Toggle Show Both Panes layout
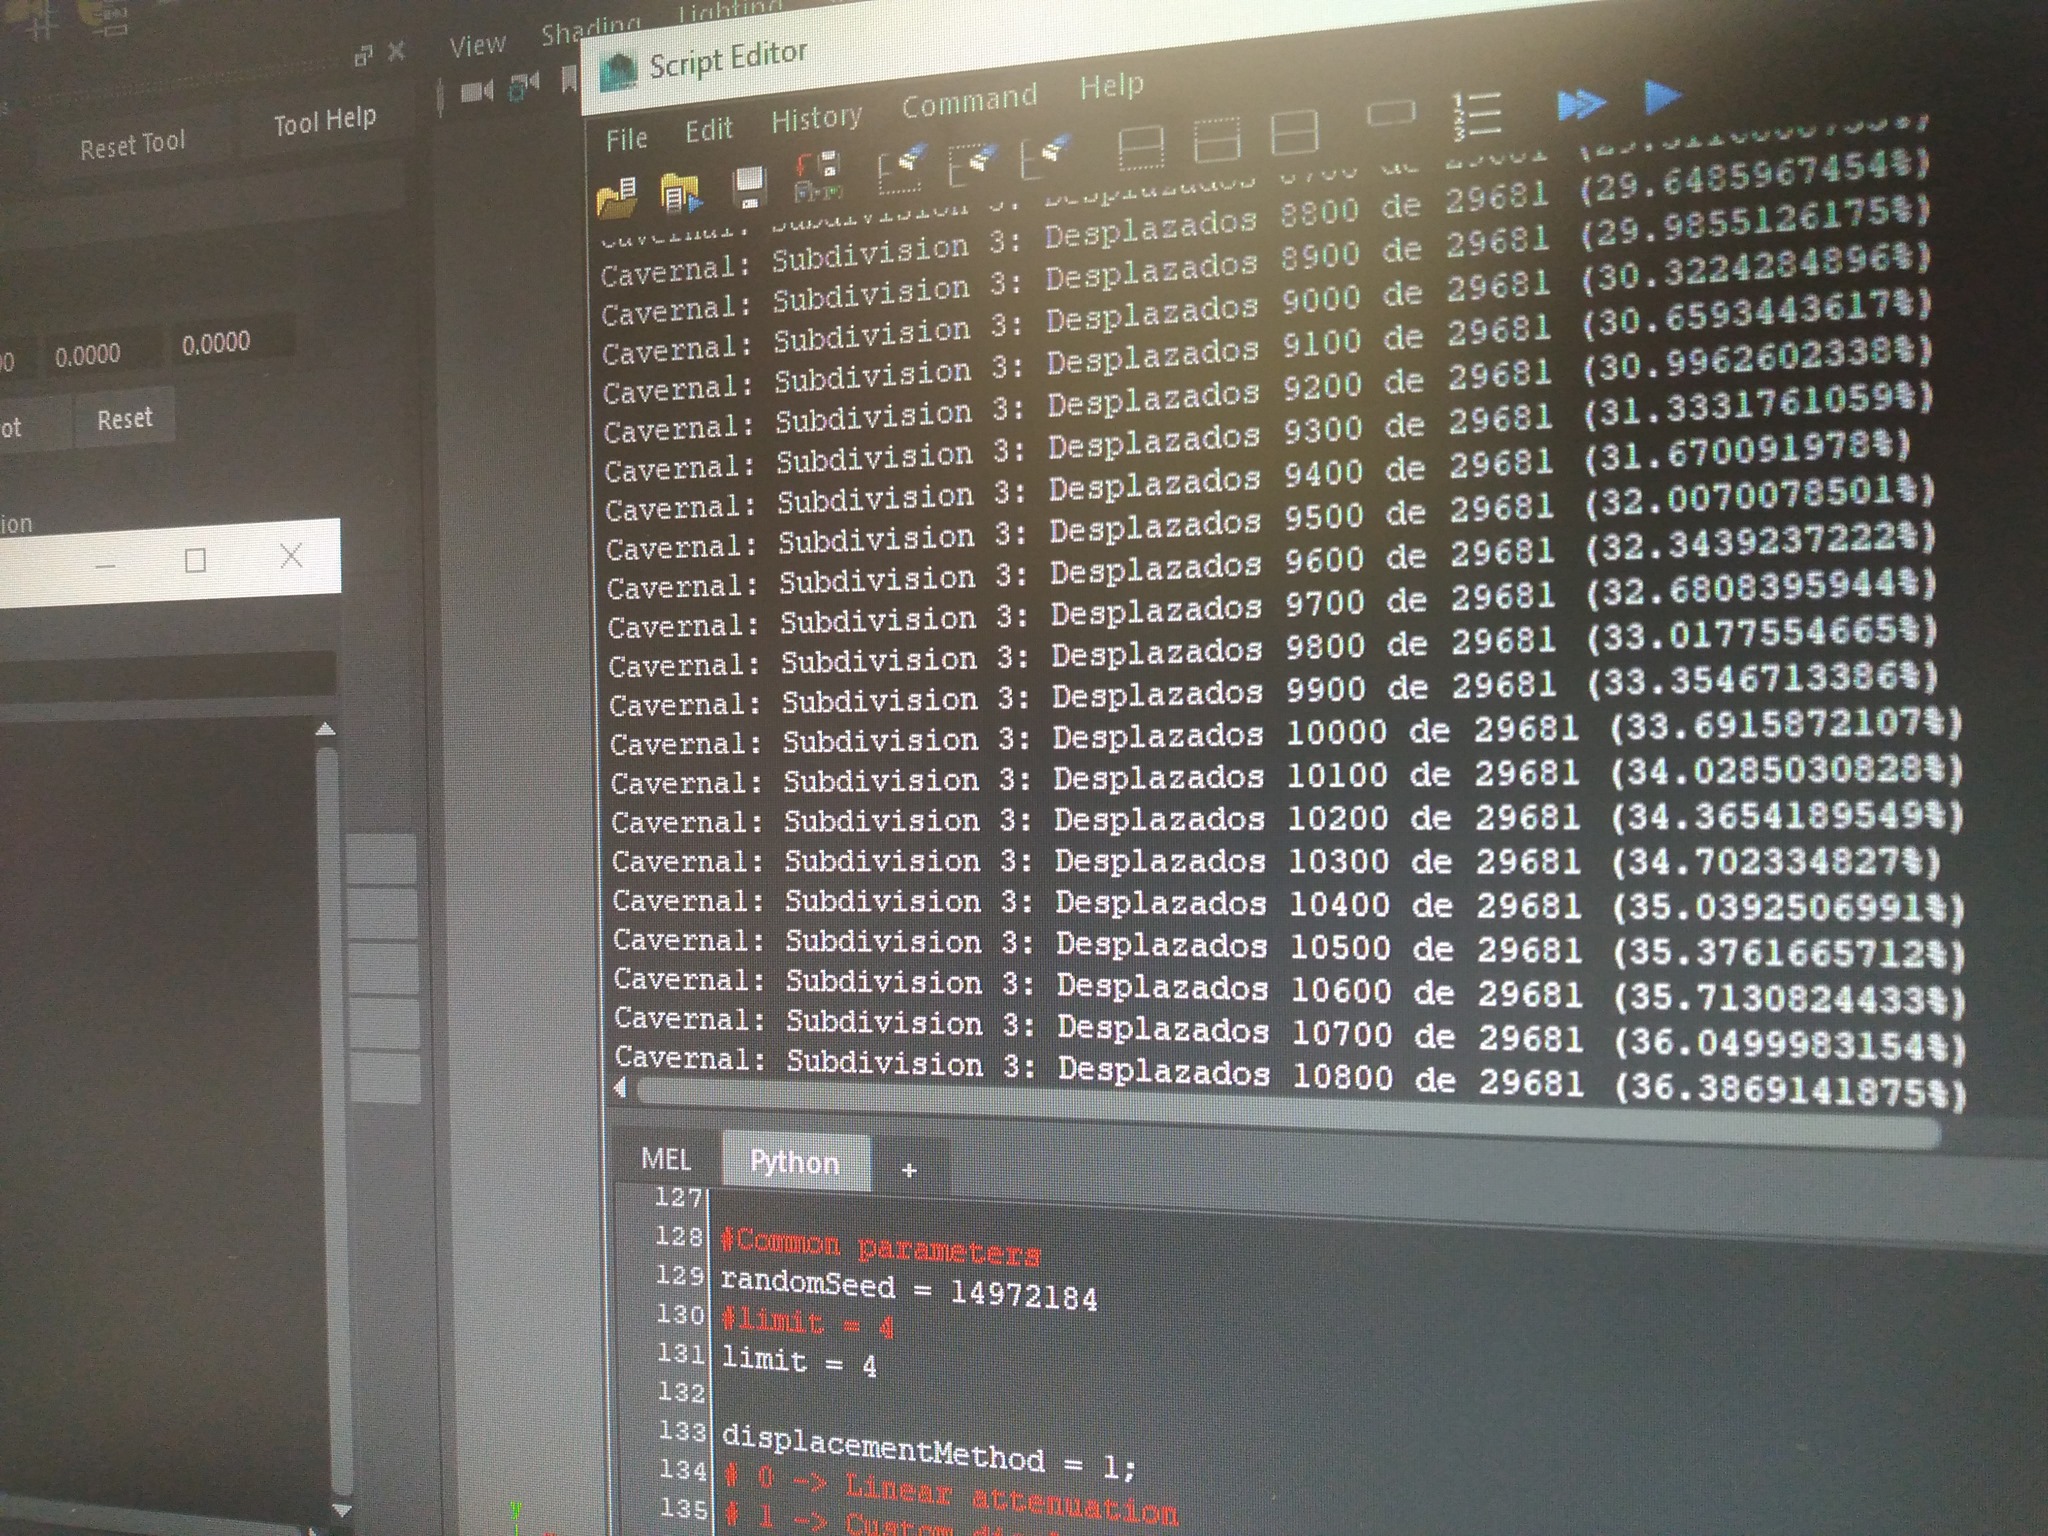The image size is (2048, 1536). pyautogui.click(x=1293, y=133)
